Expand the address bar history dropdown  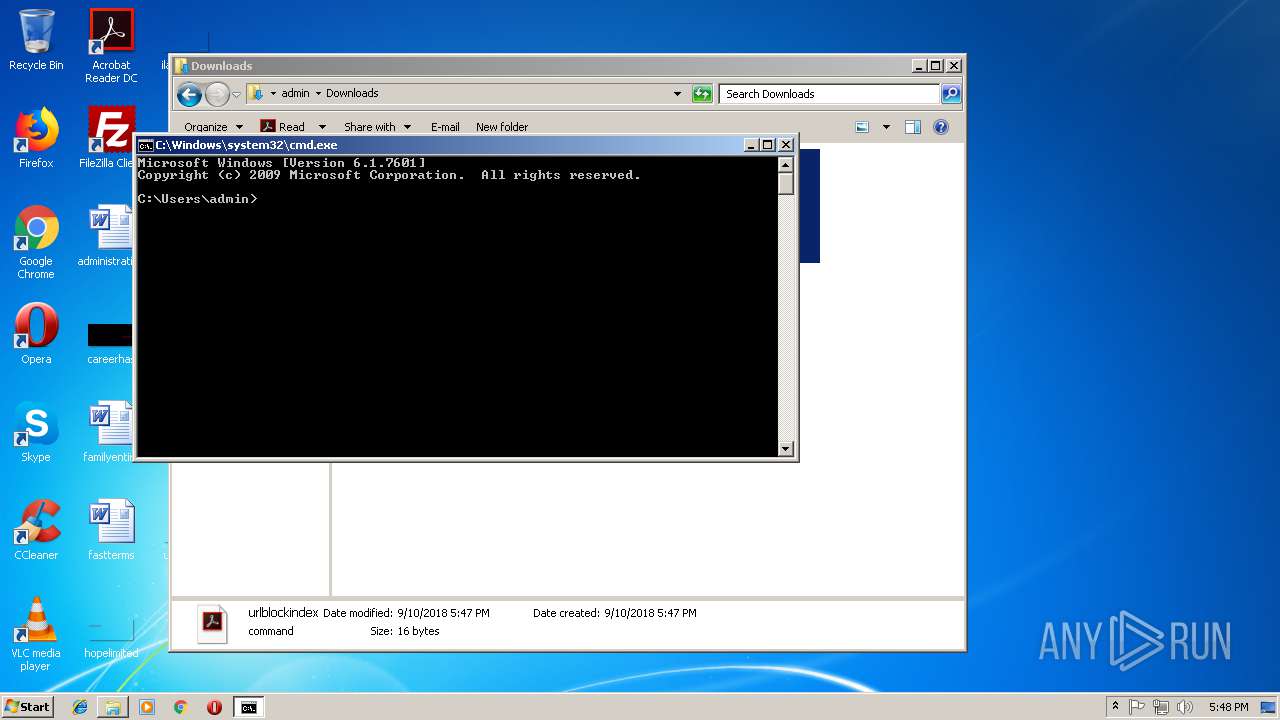pos(678,94)
